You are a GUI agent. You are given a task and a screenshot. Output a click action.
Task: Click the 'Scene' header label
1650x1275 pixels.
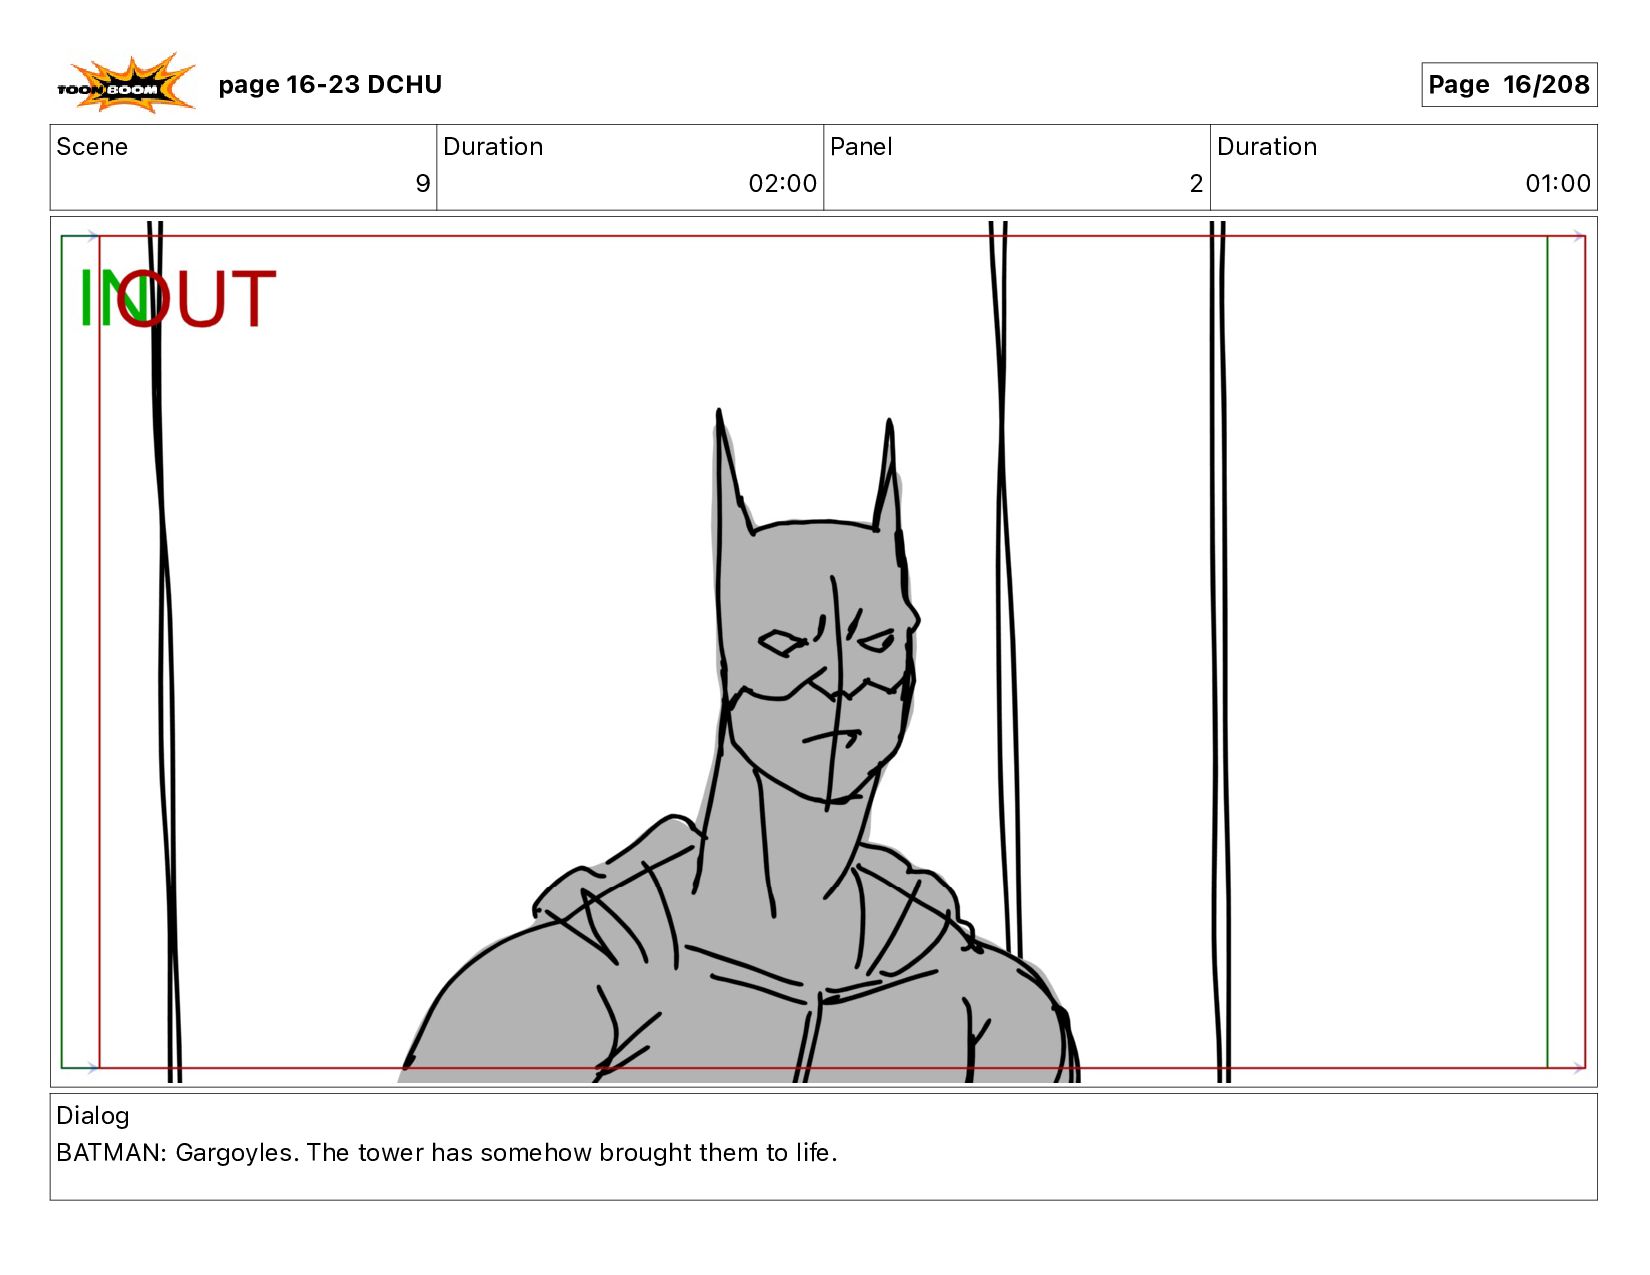click(92, 147)
